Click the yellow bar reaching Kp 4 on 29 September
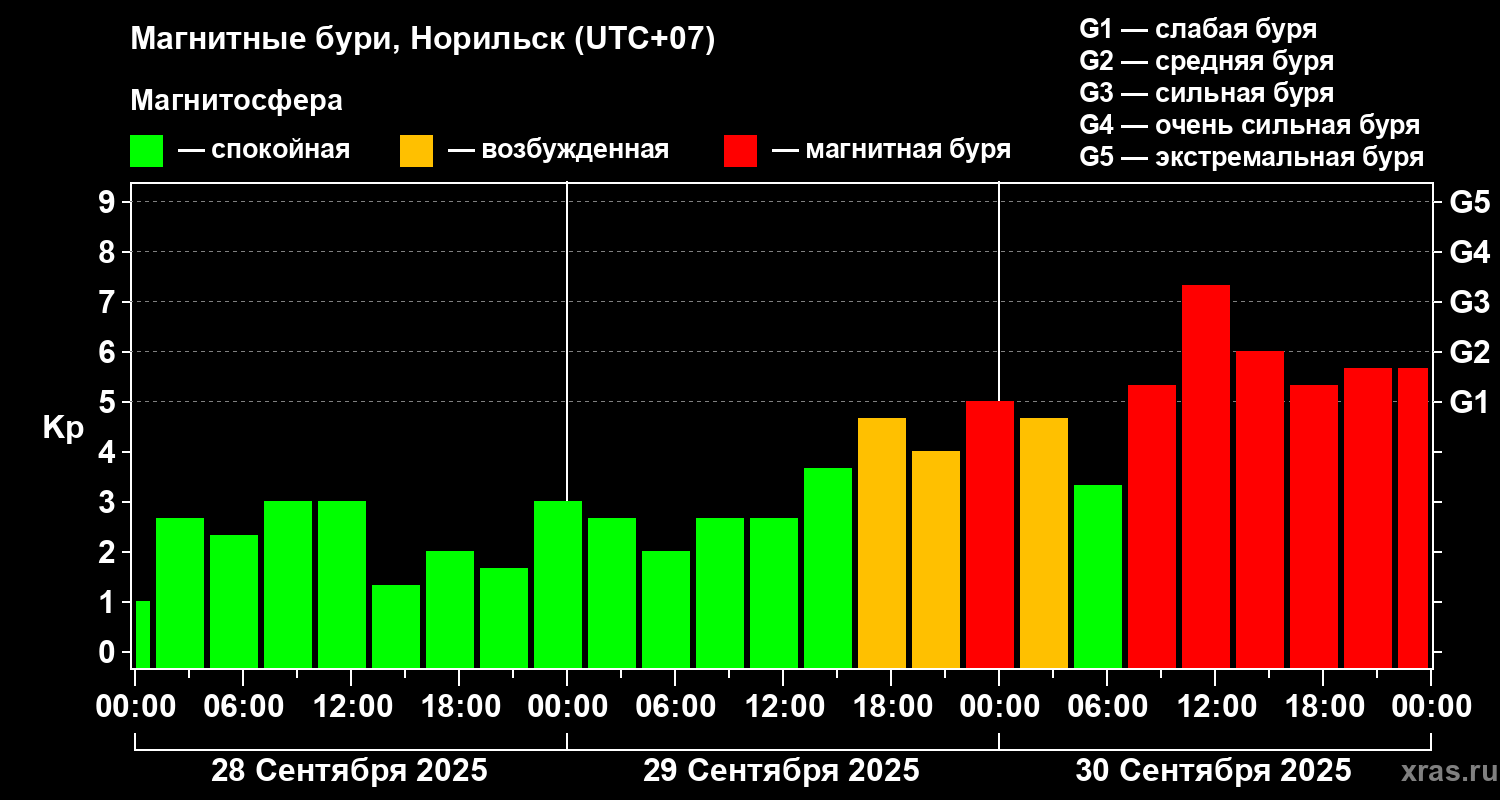This screenshot has width=1500, height=800. pyautogui.click(x=936, y=560)
